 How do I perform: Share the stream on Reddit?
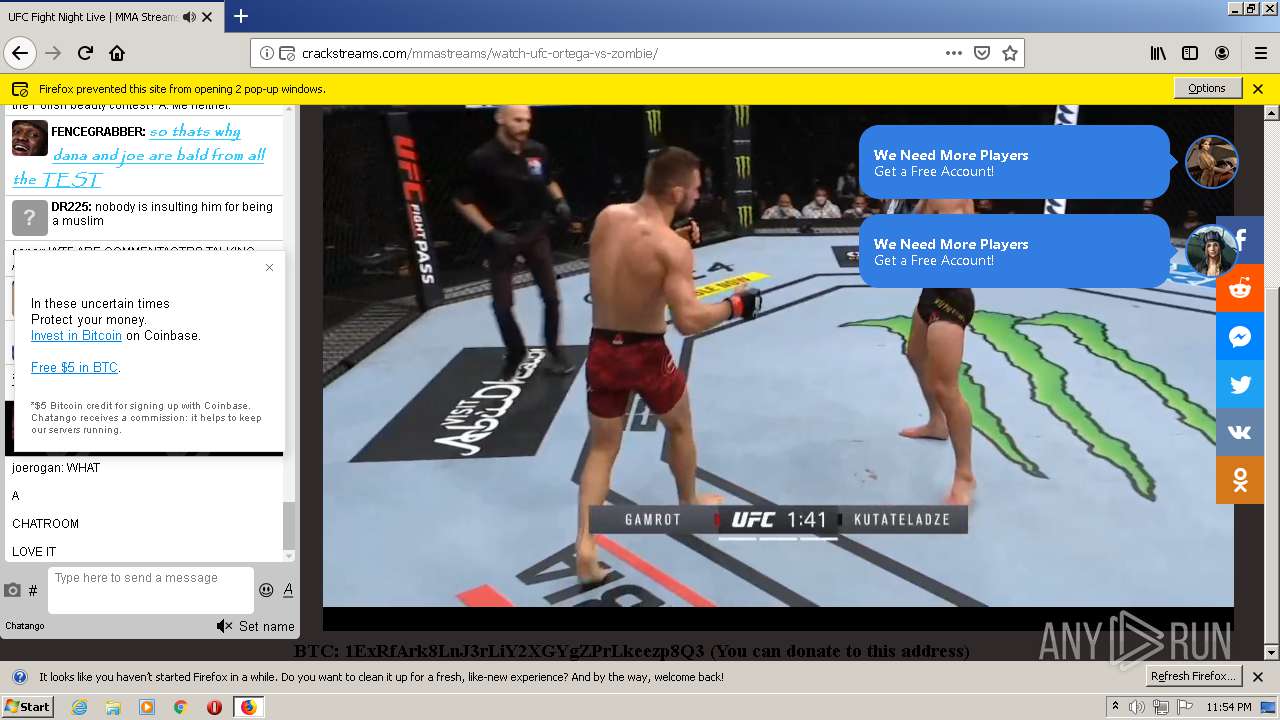pos(1240,288)
